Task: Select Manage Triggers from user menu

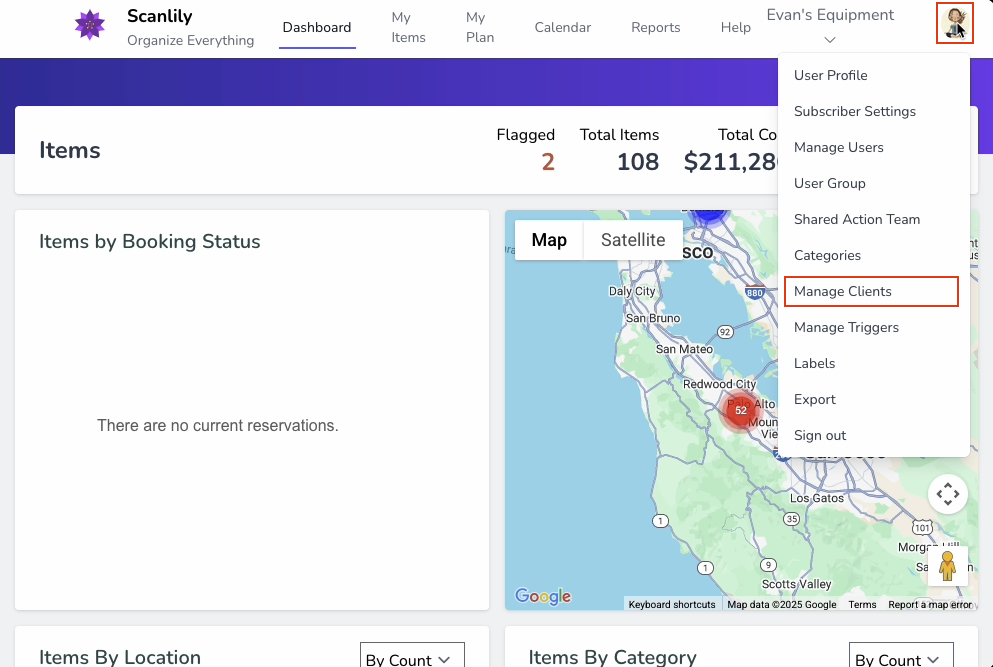Action: (x=846, y=327)
